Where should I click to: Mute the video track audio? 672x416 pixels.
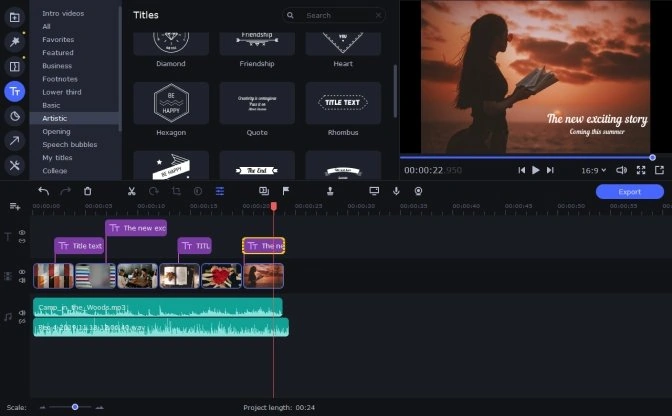coord(22,280)
